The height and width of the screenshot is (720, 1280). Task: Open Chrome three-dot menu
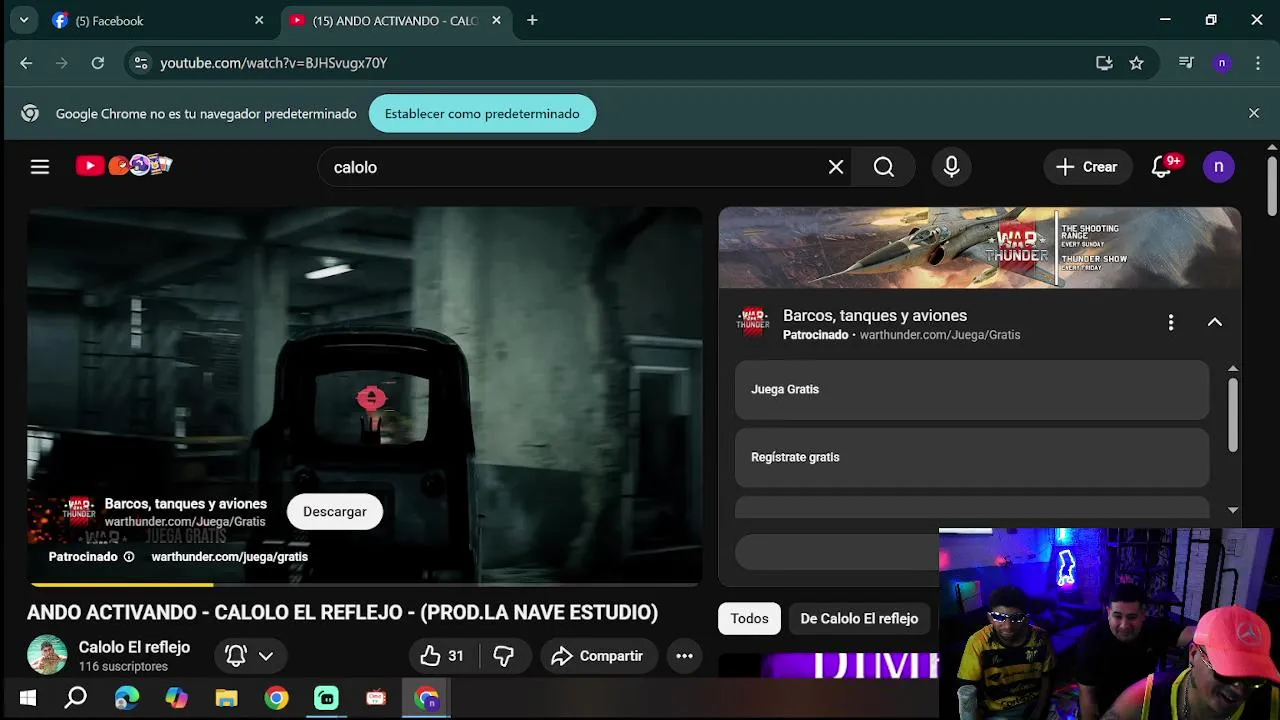(x=1257, y=63)
